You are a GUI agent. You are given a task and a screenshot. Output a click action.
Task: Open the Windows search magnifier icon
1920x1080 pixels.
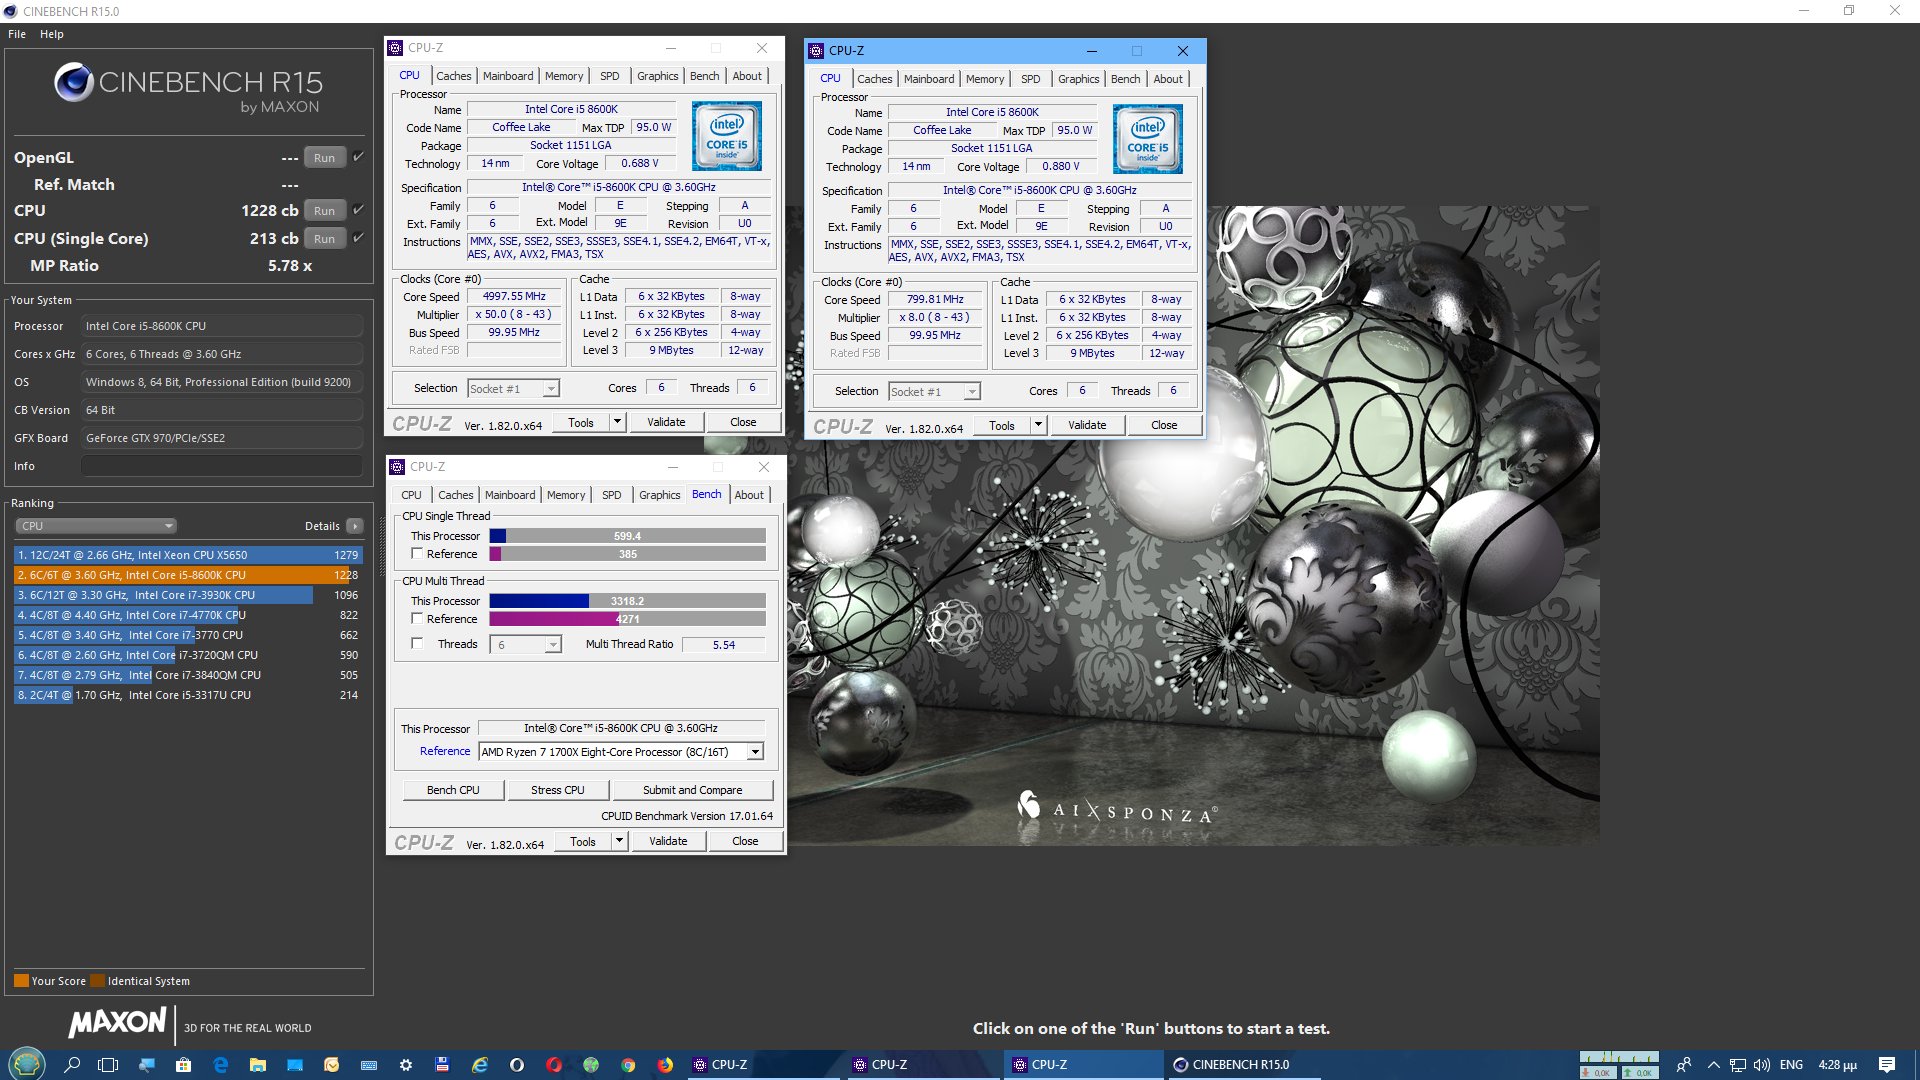[72, 1065]
